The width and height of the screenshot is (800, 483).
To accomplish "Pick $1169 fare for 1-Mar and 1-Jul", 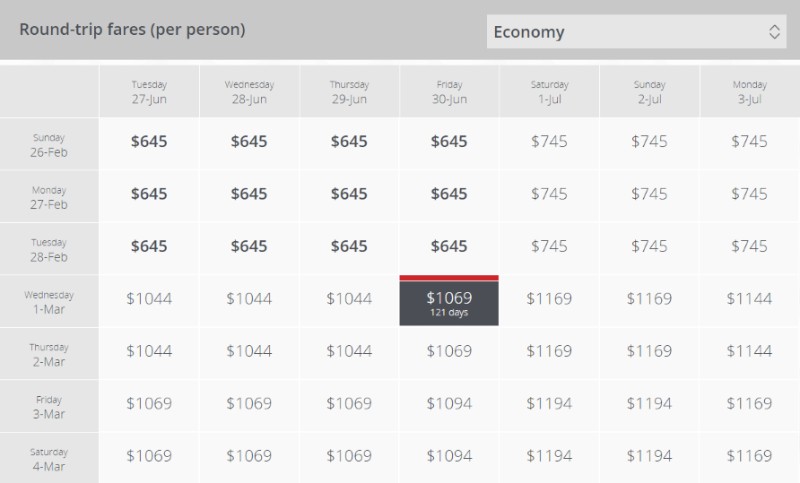I will point(549,298).
